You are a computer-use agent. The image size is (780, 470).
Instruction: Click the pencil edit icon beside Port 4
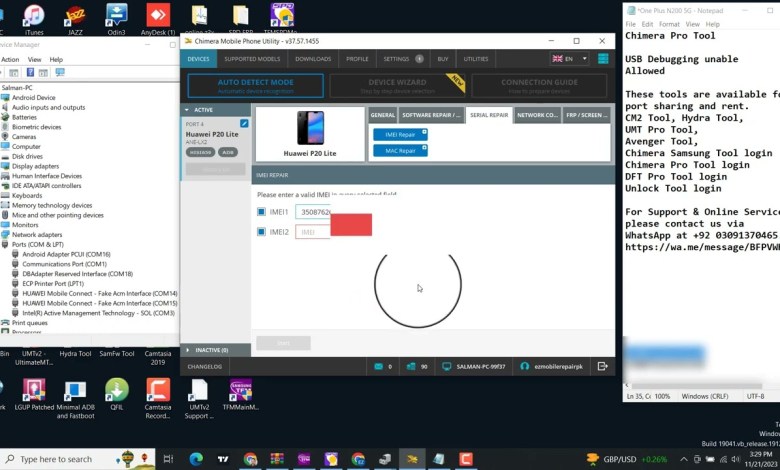[244, 123]
